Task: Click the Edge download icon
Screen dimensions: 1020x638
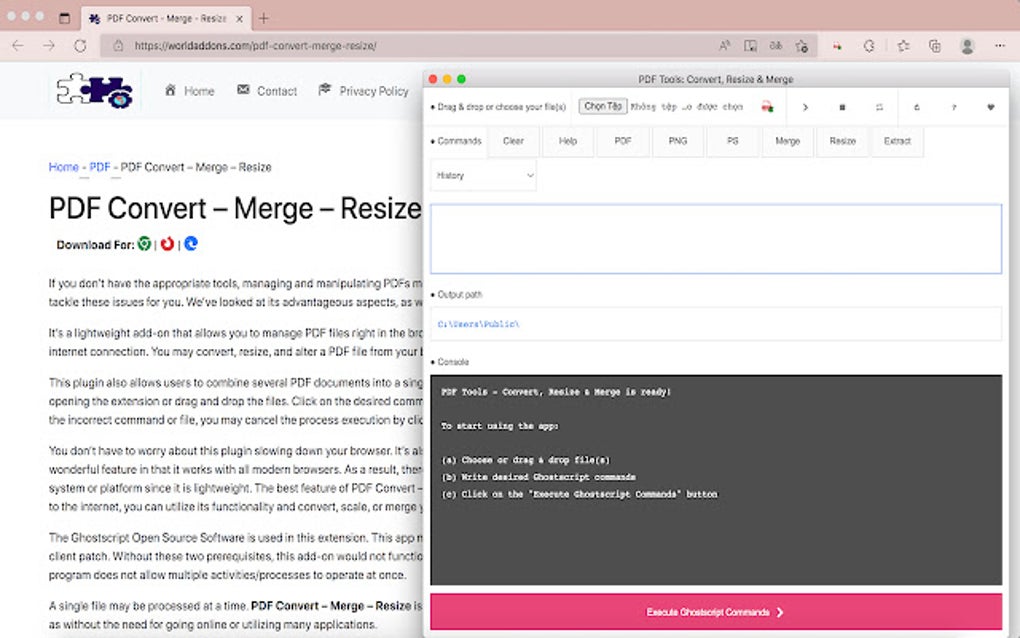Action: pos(191,244)
